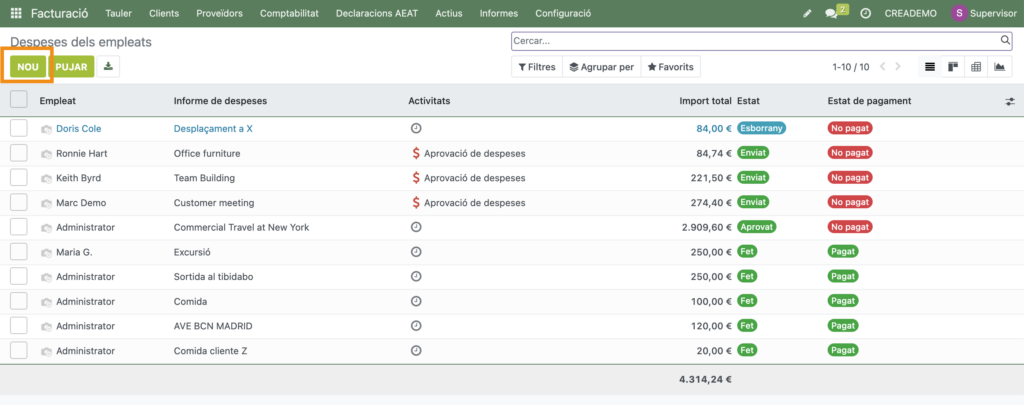Click the search magnifier icon
This screenshot has height=405, width=1024.
[x=1005, y=41]
